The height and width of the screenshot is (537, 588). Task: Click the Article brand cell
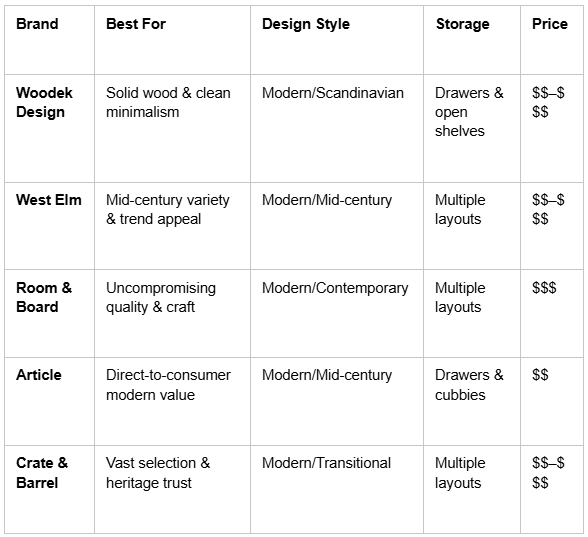click(50, 401)
